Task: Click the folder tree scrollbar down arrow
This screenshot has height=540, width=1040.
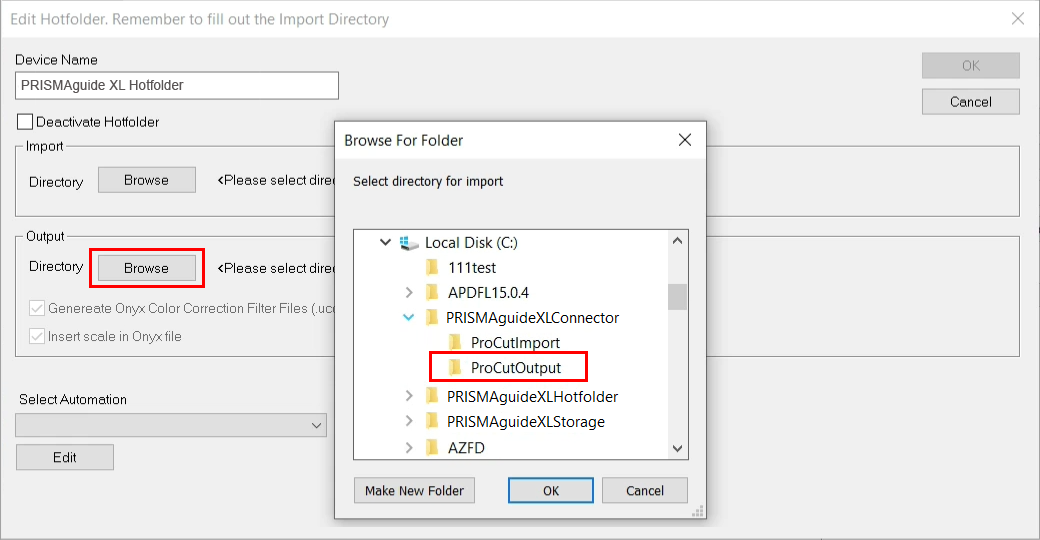Action: pyautogui.click(x=677, y=450)
